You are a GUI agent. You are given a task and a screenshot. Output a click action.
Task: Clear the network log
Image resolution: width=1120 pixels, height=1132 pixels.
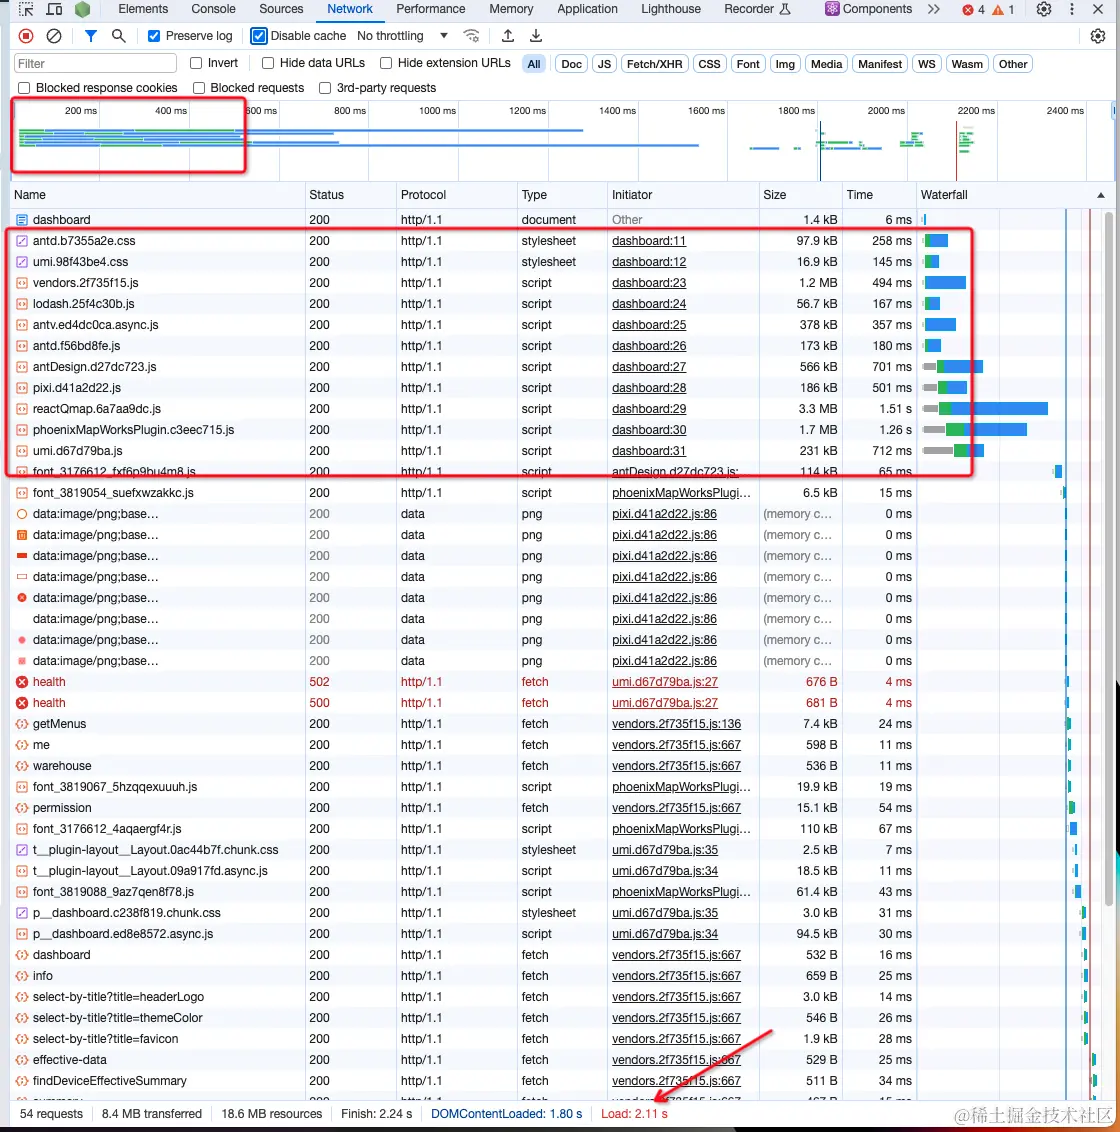(53, 36)
